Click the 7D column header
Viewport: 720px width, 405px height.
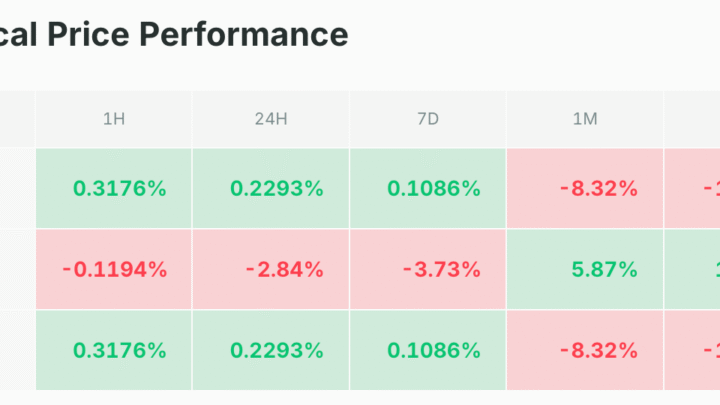coord(428,119)
